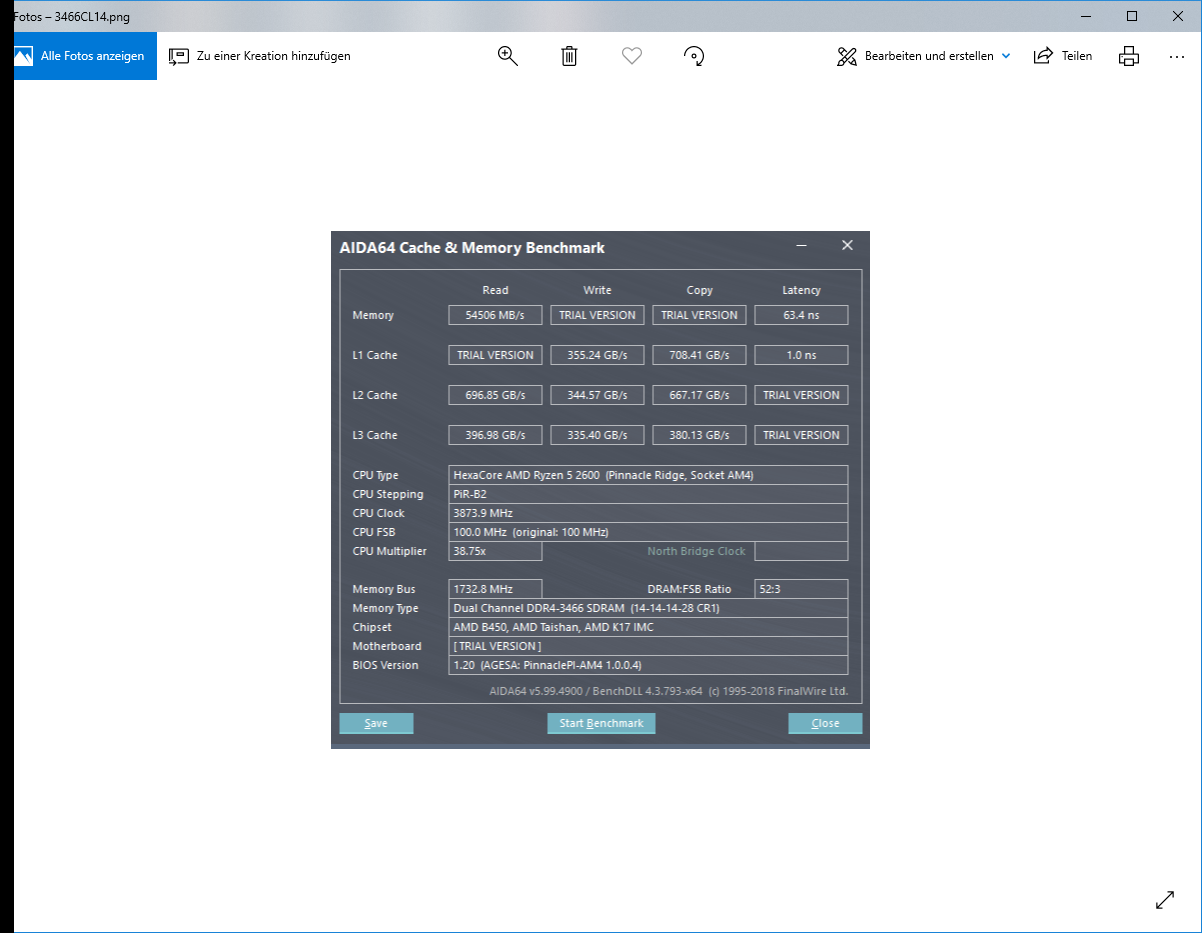This screenshot has height=933, width=1202.
Task: Select L1 Cache Write '355.24 GB/s'
Action: (597, 355)
